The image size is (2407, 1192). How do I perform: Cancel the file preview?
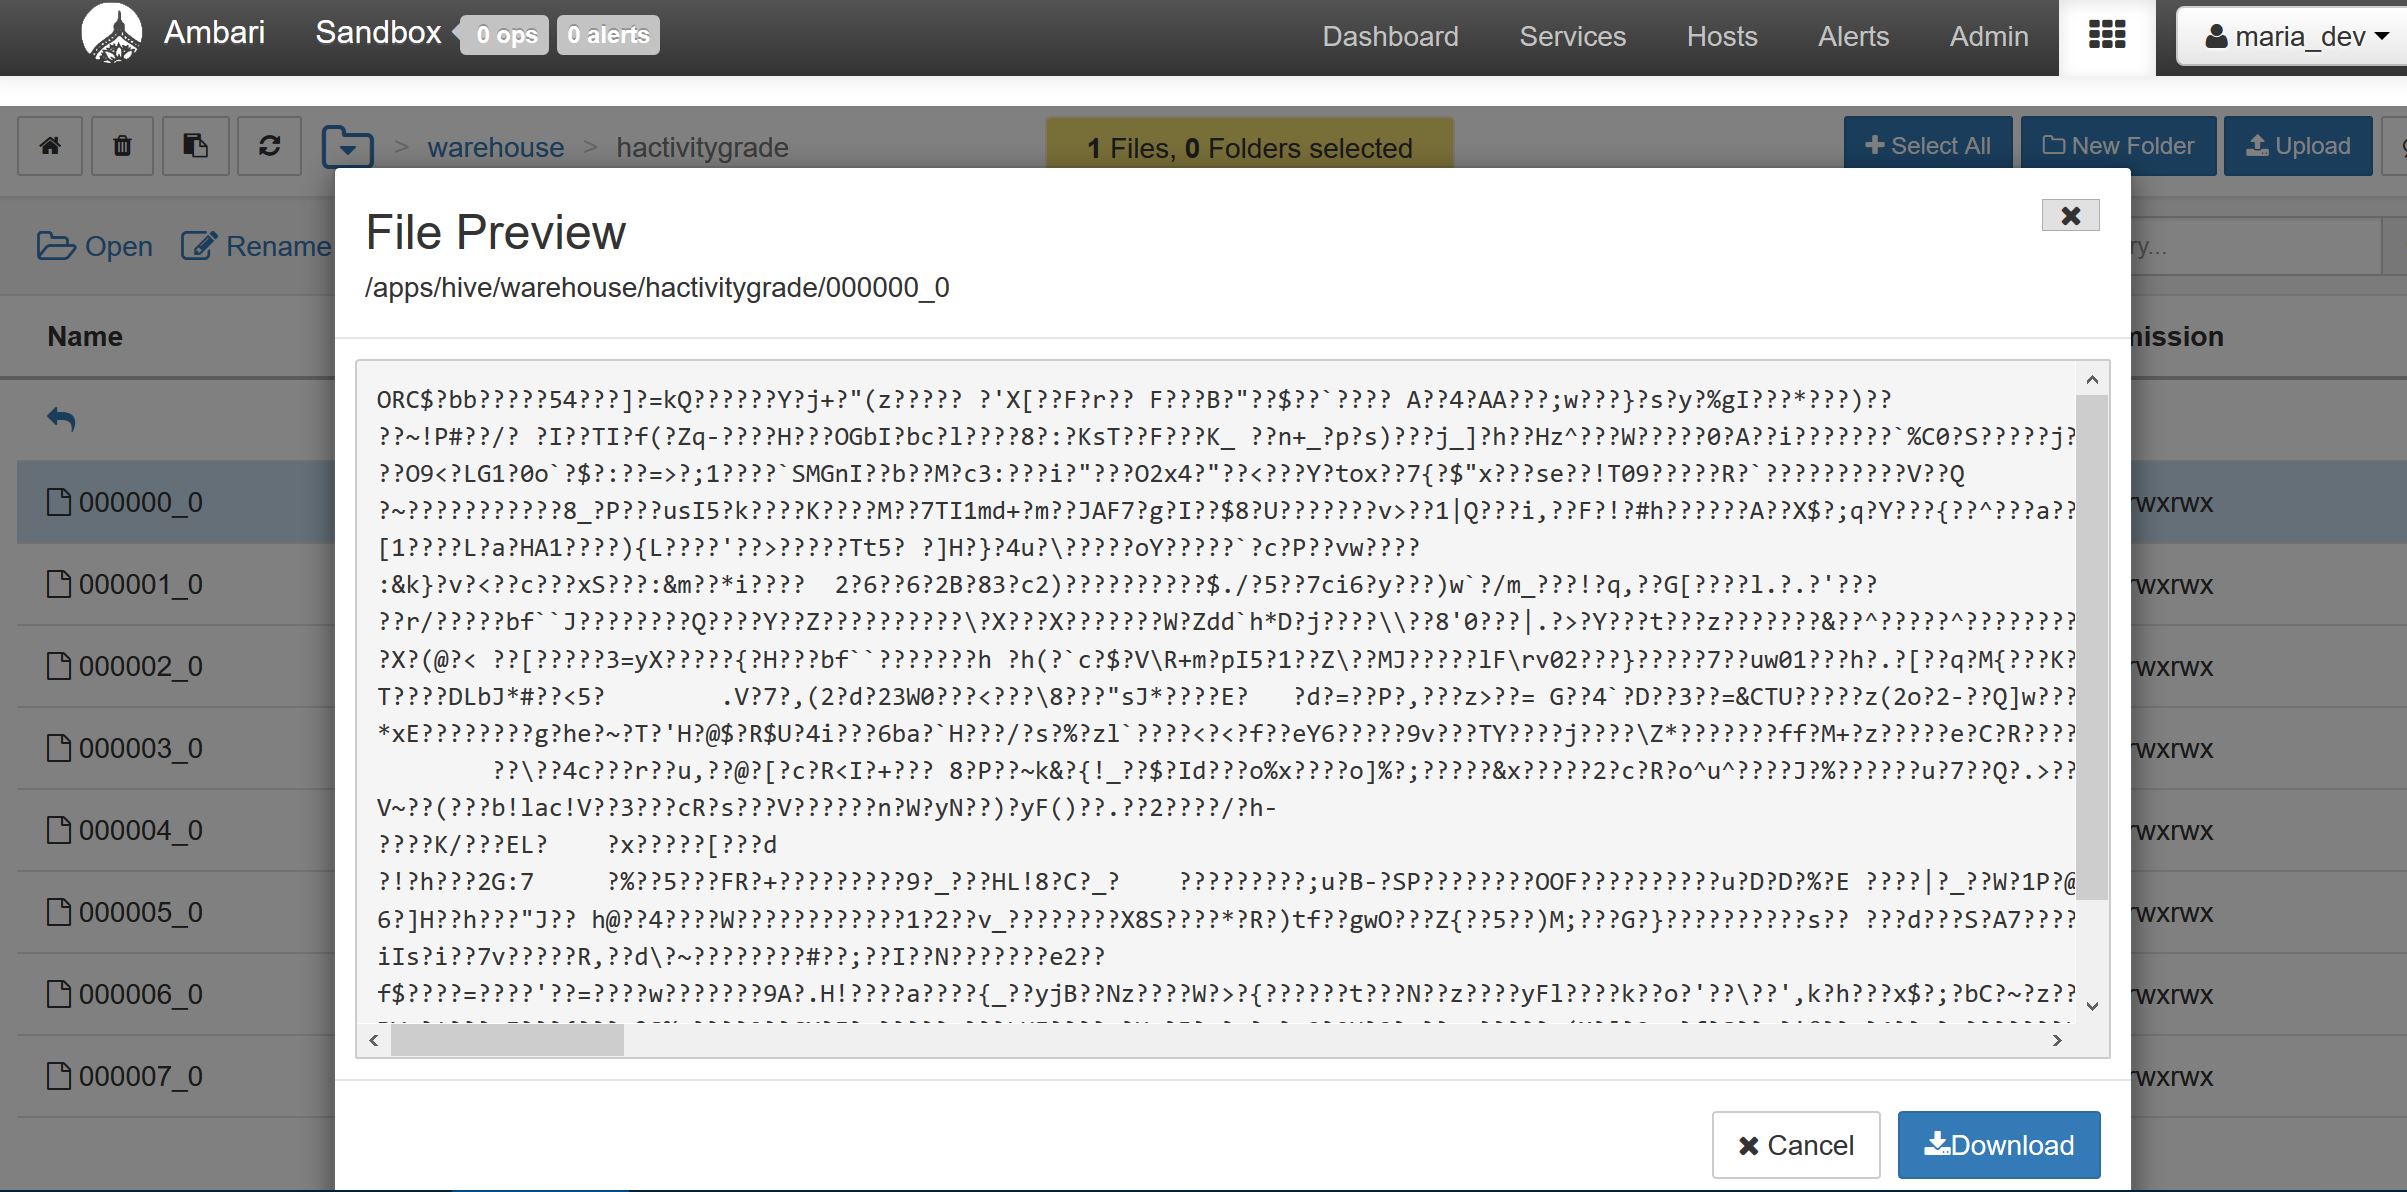[1795, 1144]
